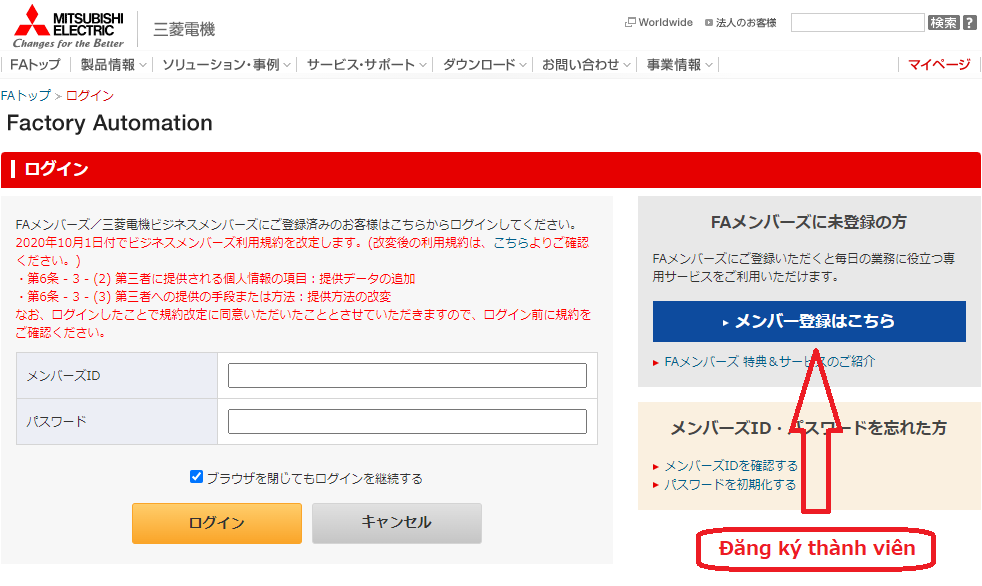The height and width of the screenshot is (586, 982).
Task: Open the お問い合わせ navigation menu
Action: pos(586,65)
